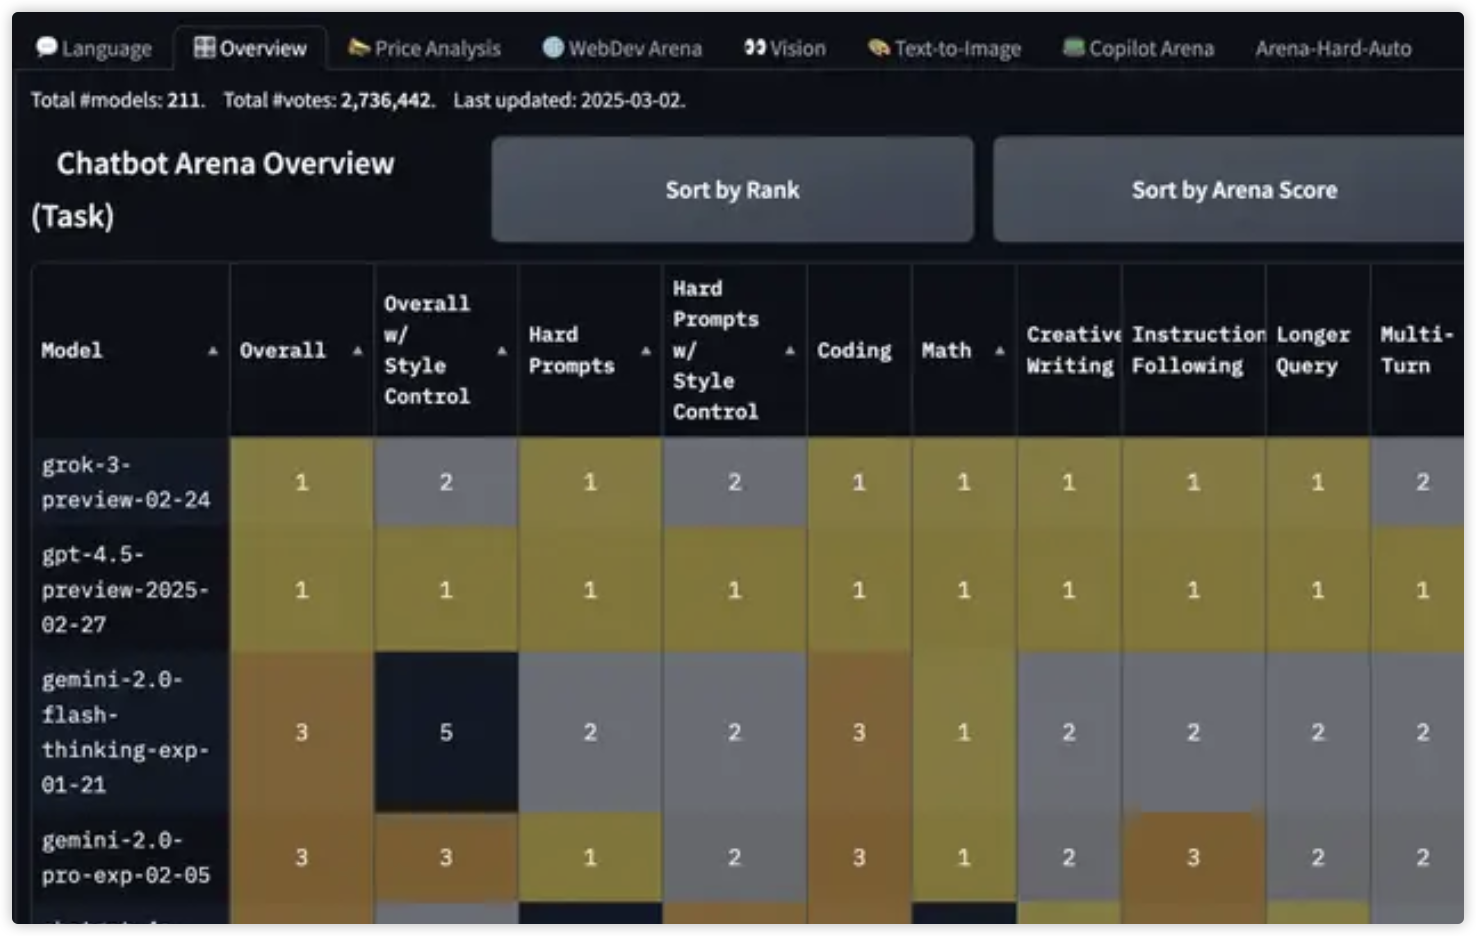The width and height of the screenshot is (1476, 936).
Task: Click the 'Last updated: 2025-03-02.' text
Action: (x=569, y=100)
